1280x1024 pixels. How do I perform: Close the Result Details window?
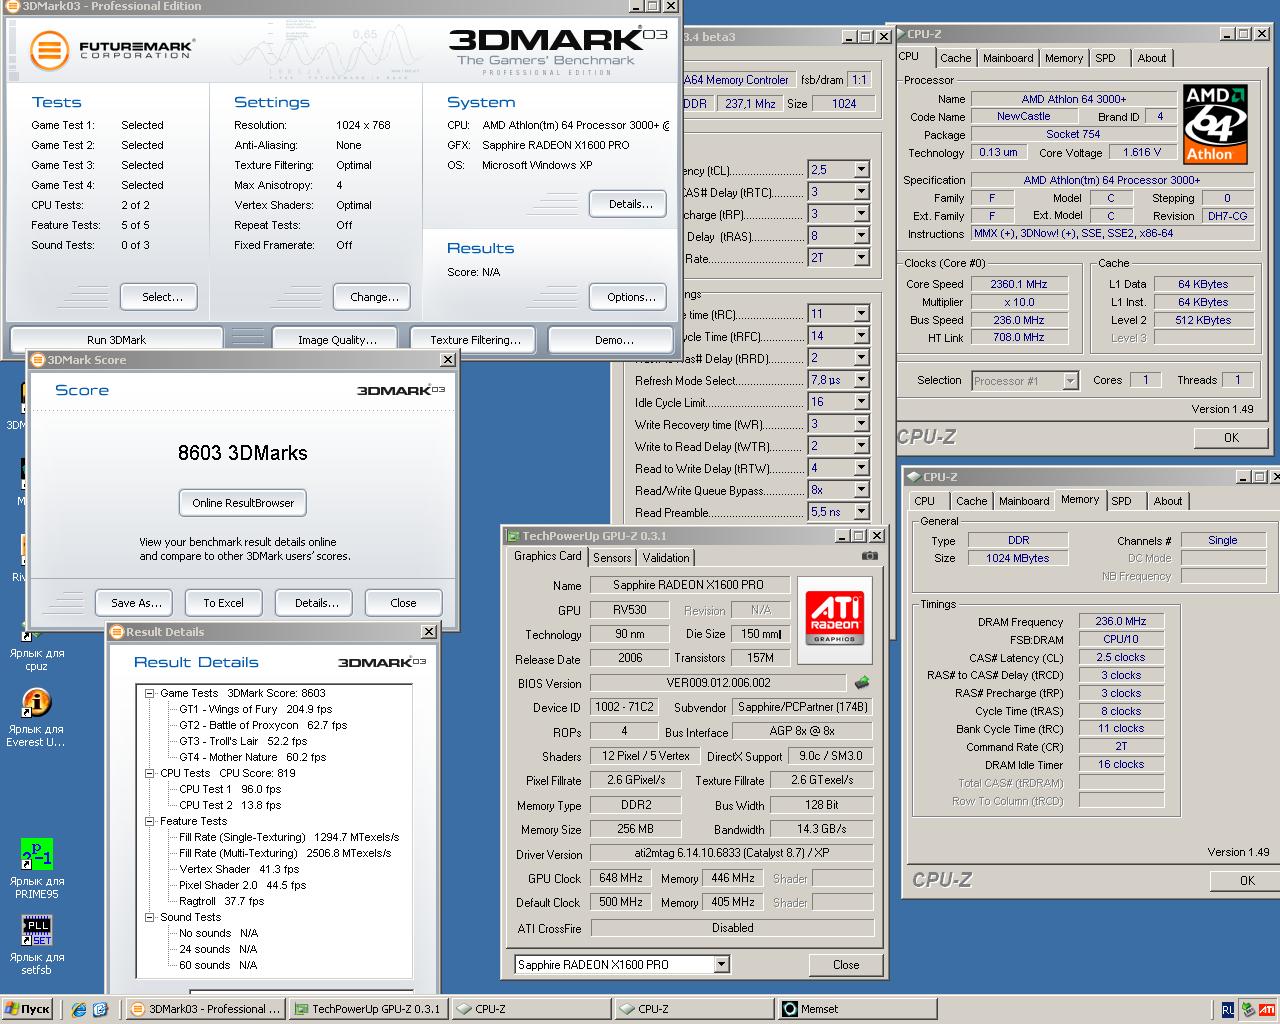tap(428, 632)
